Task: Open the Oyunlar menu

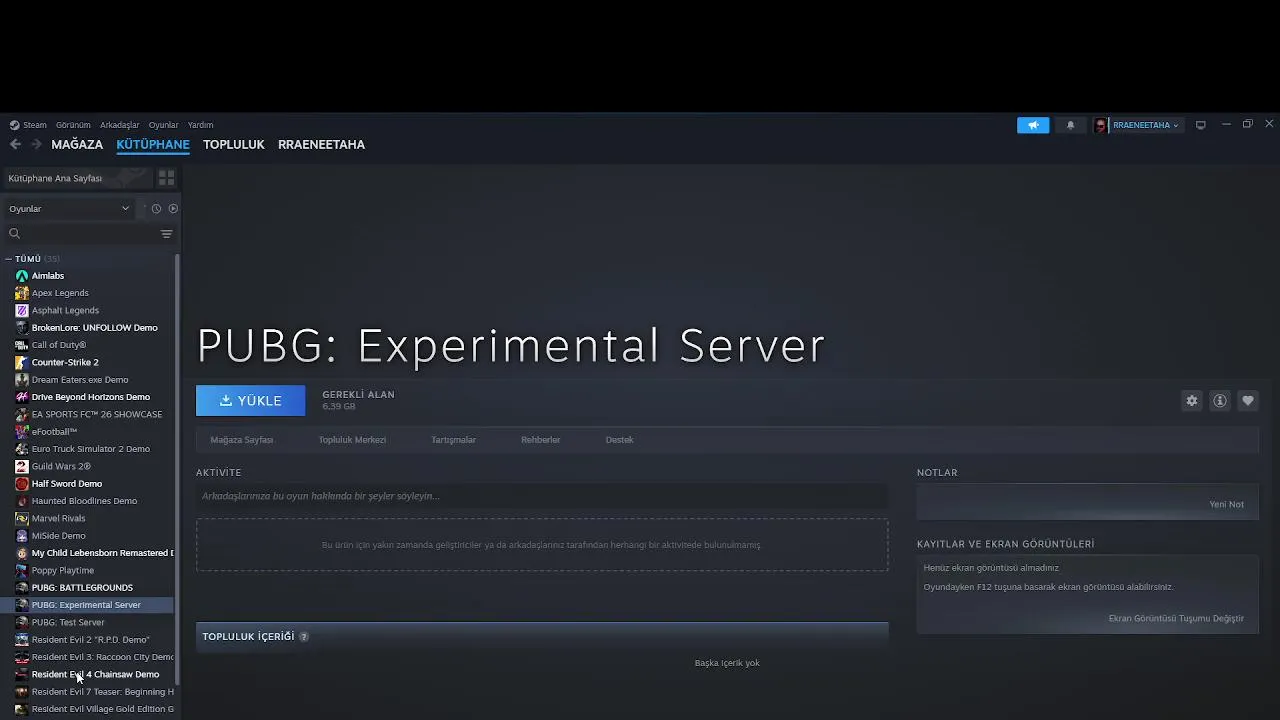Action: [x=163, y=125]
